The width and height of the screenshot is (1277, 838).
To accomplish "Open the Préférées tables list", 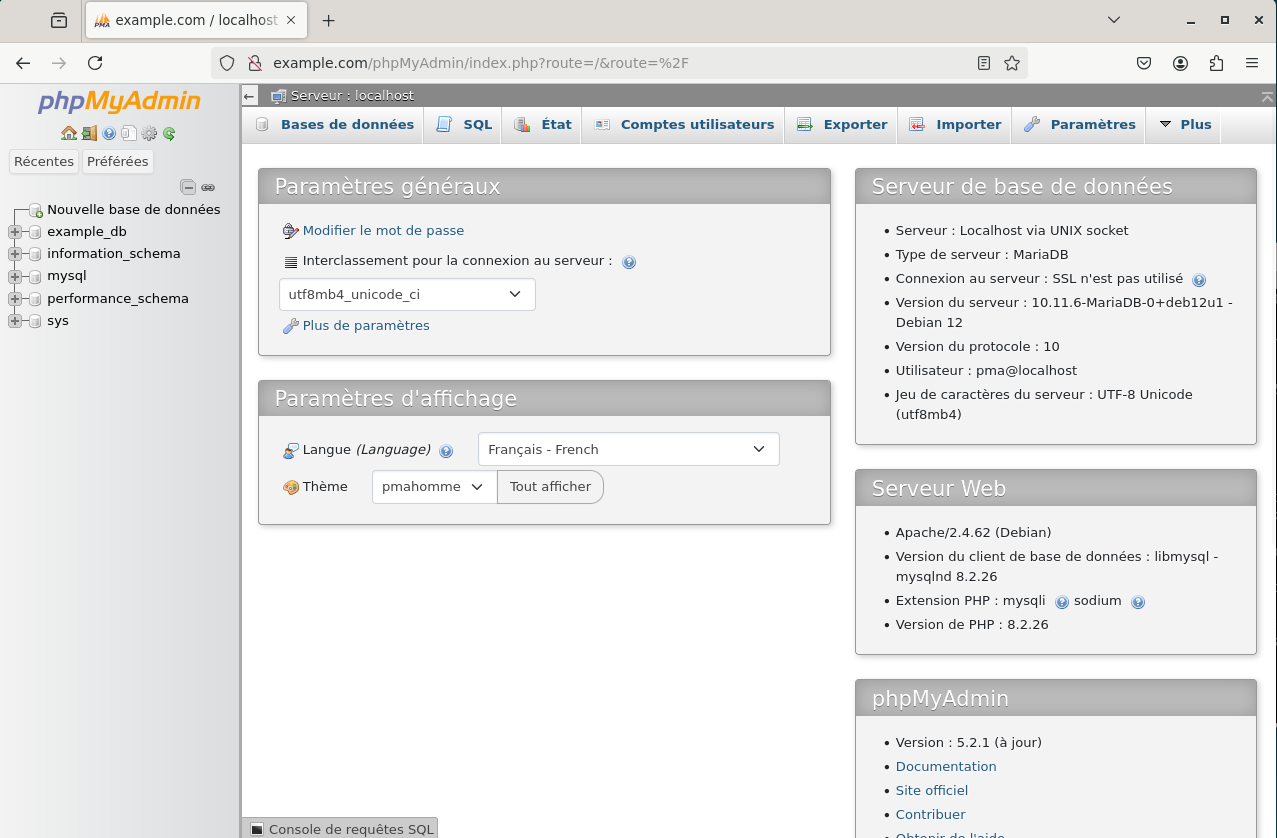I will point(118,162).
